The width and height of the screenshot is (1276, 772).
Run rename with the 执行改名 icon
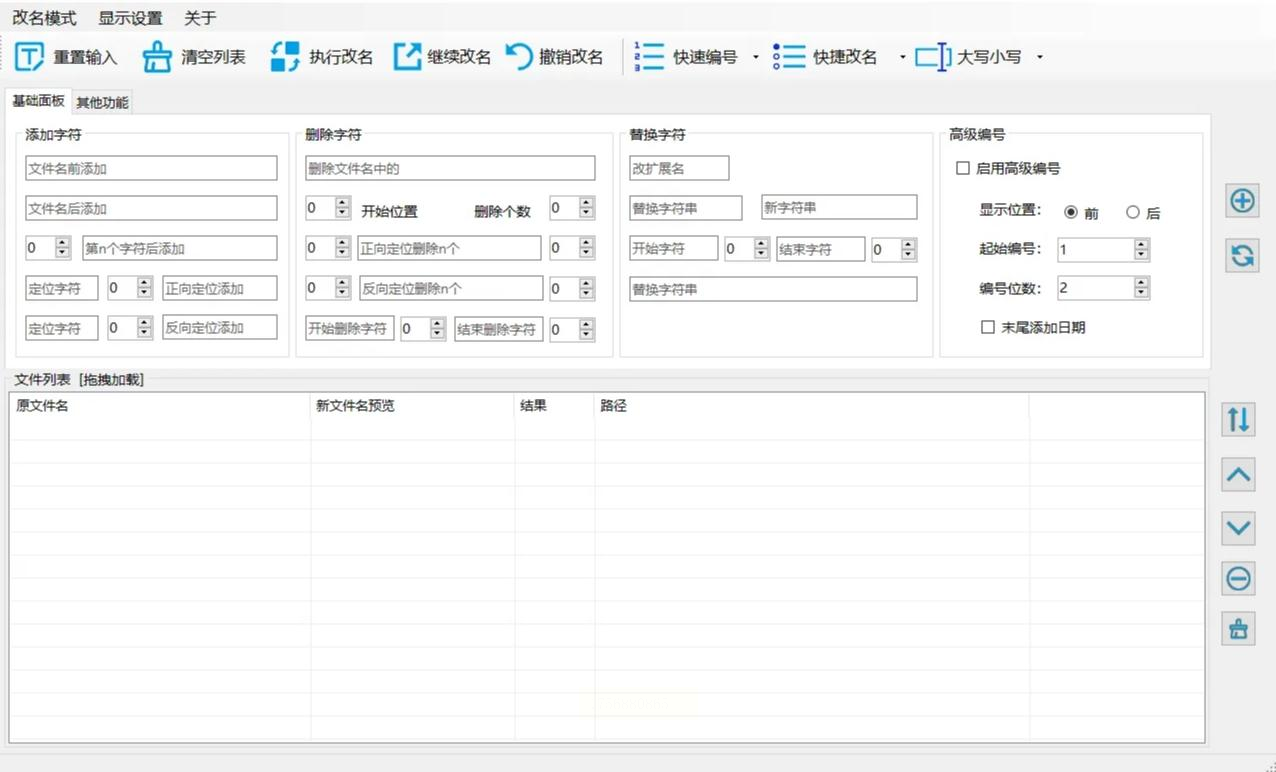click(x=285, y=57)
